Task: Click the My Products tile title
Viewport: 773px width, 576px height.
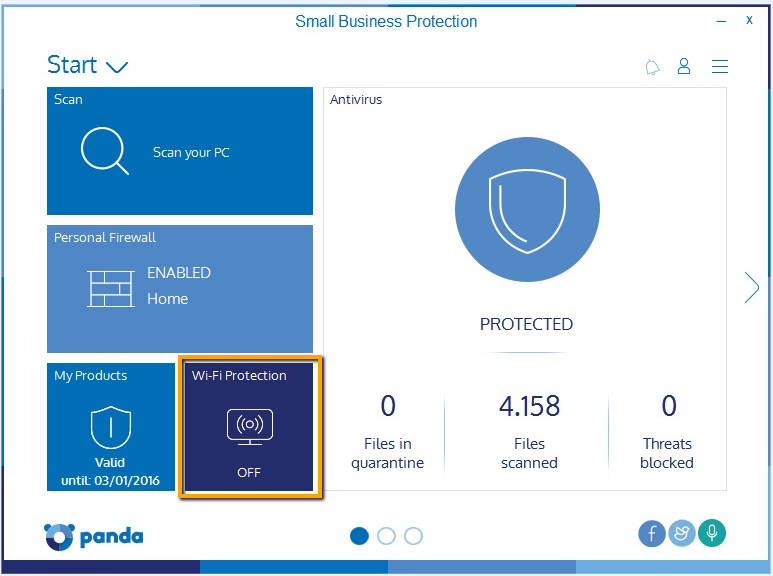Action: click(91, 376)
